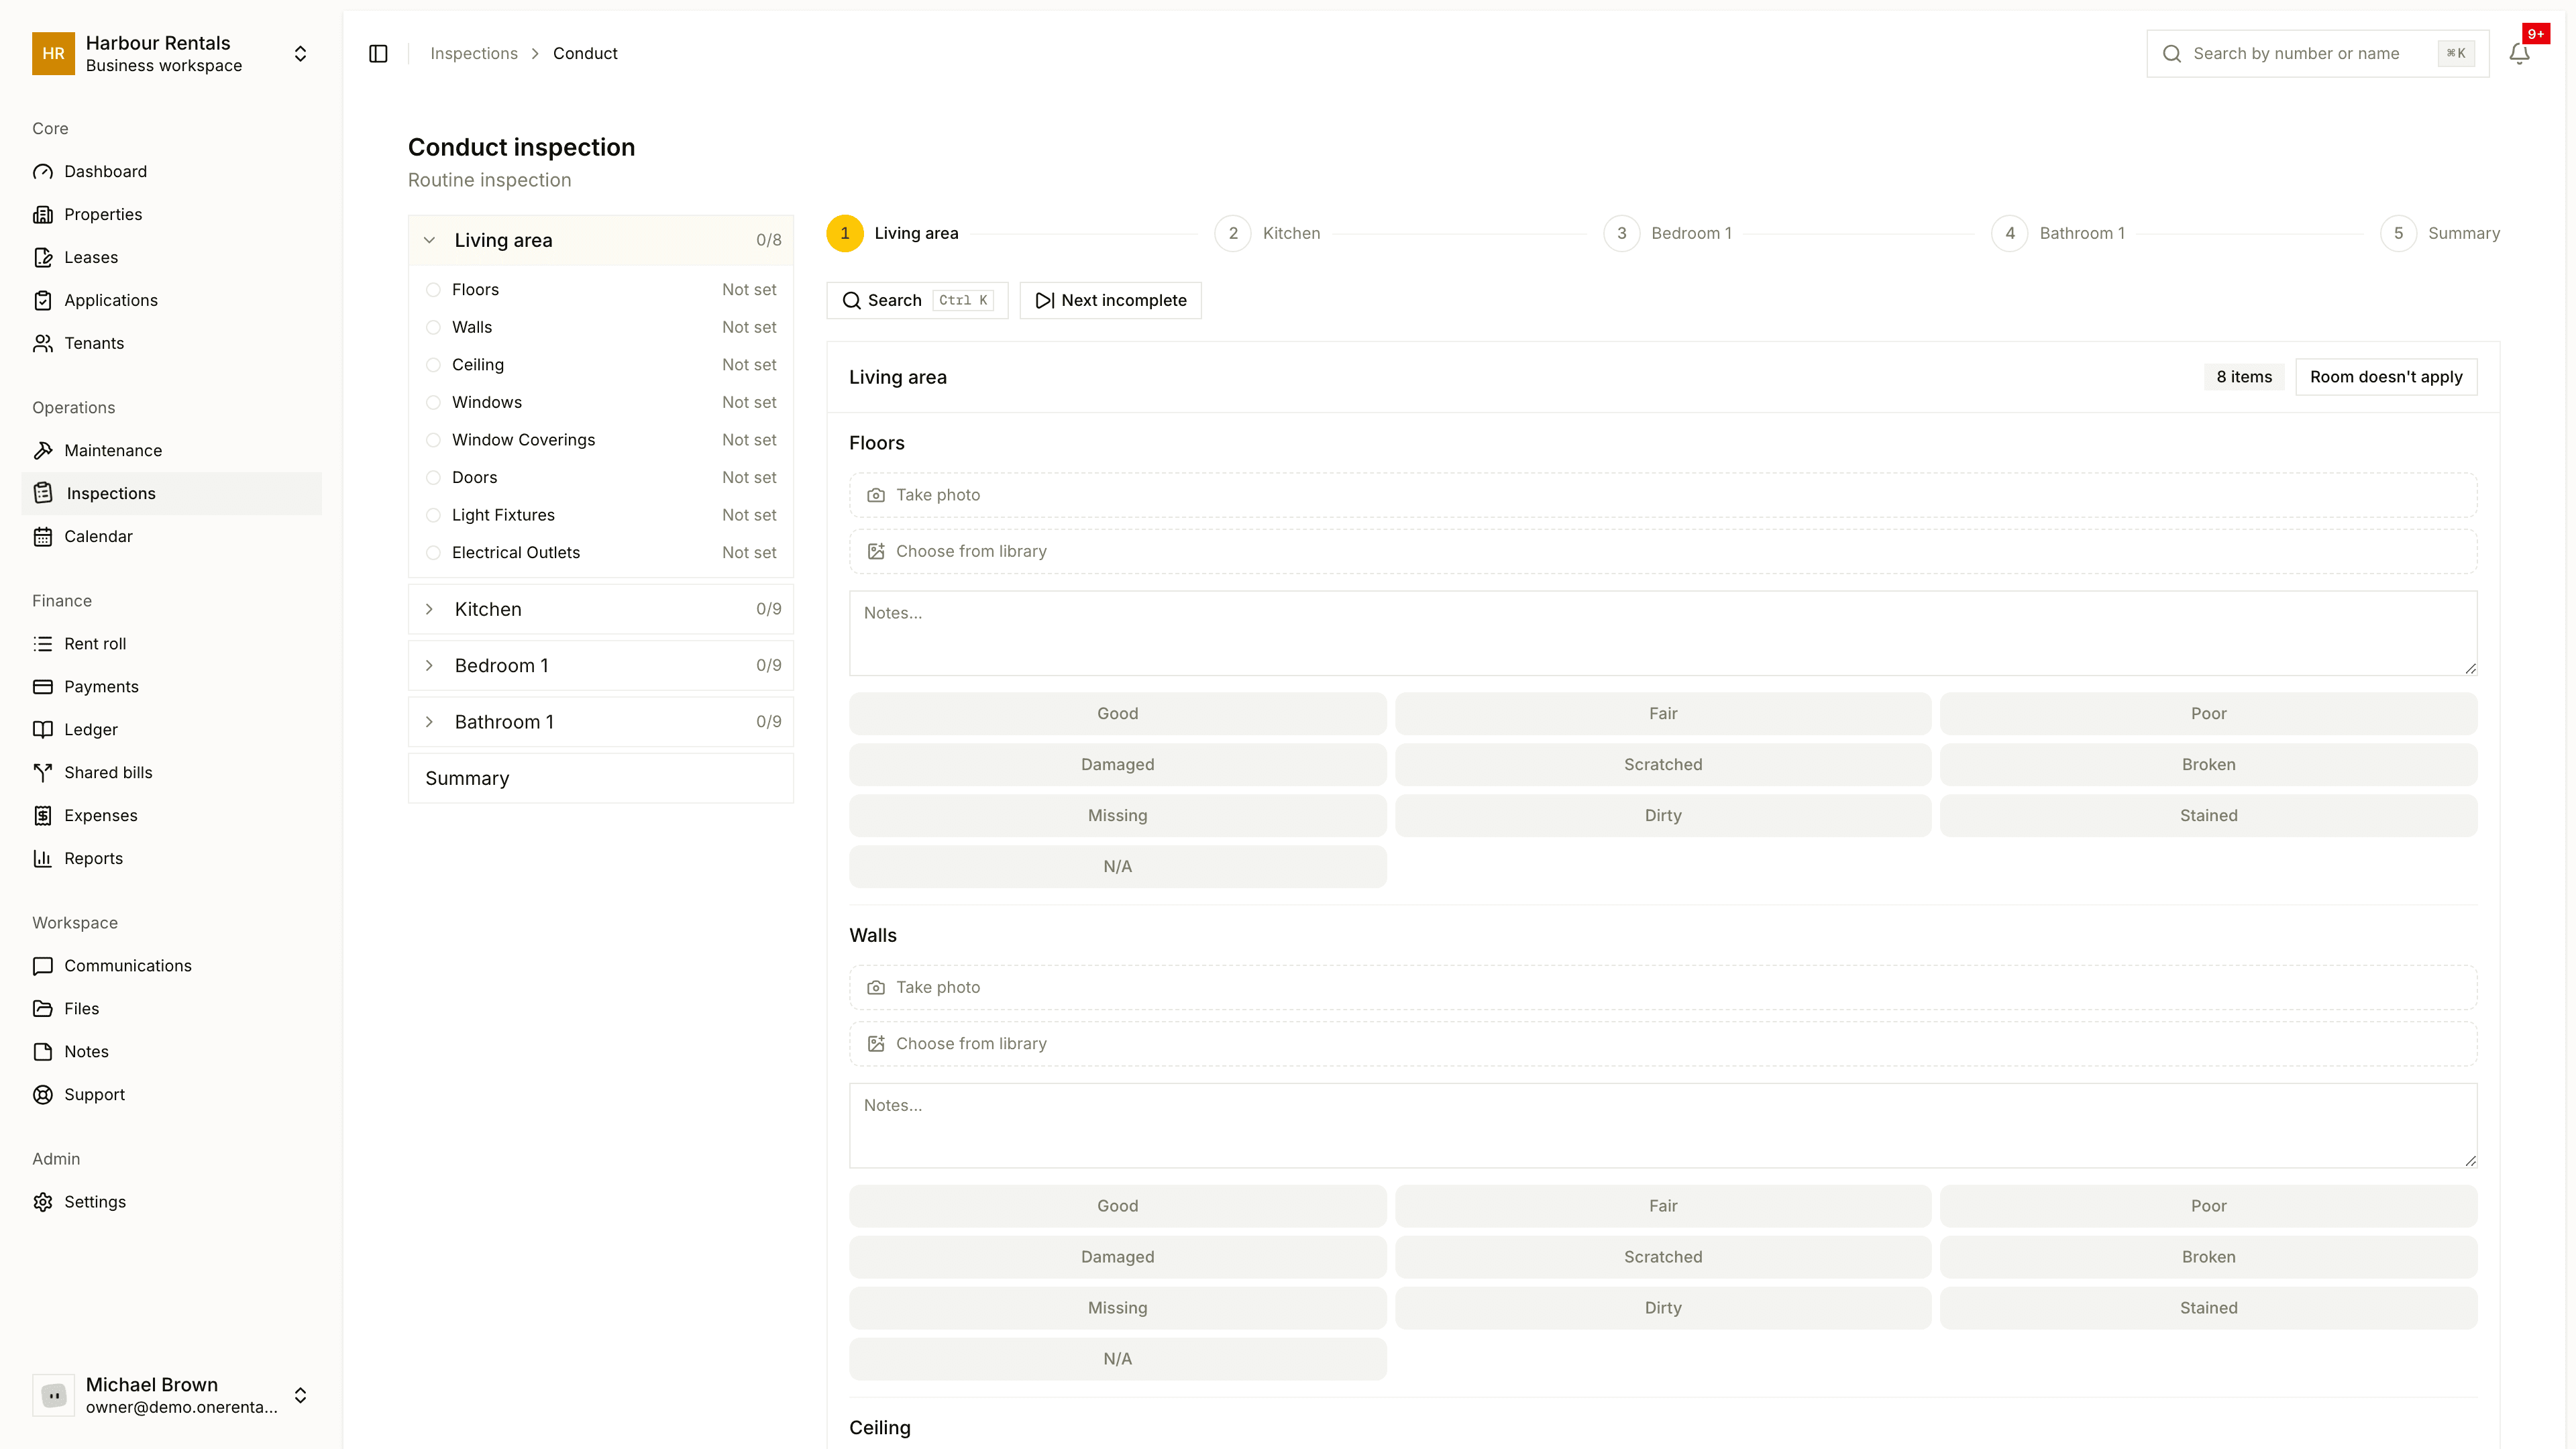Click the Floors Notes text area
This screenshot has height=1449, width=2576.
click(x=1663, y=633)
